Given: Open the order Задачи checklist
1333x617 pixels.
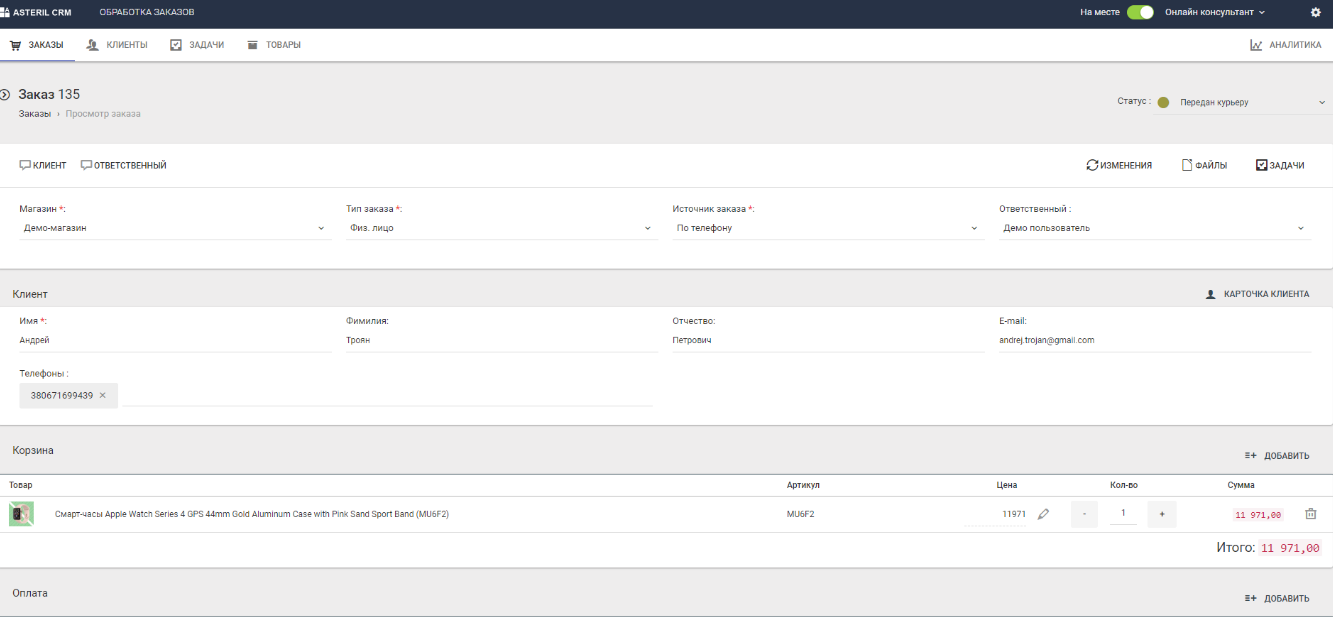Looking at the screenshot, I should [x=1280, y=165].
